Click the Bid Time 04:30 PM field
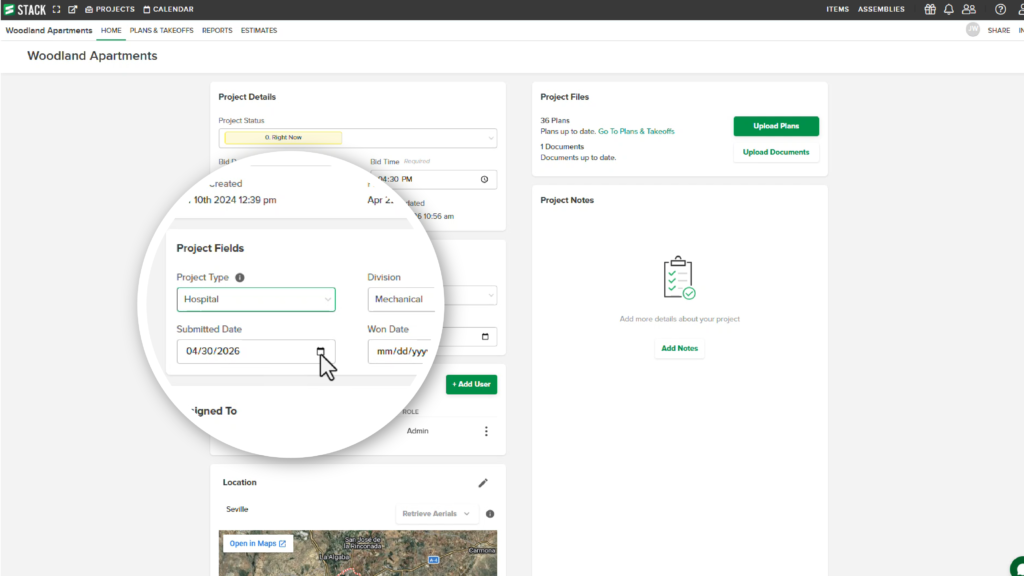 [x=433, y=180]
